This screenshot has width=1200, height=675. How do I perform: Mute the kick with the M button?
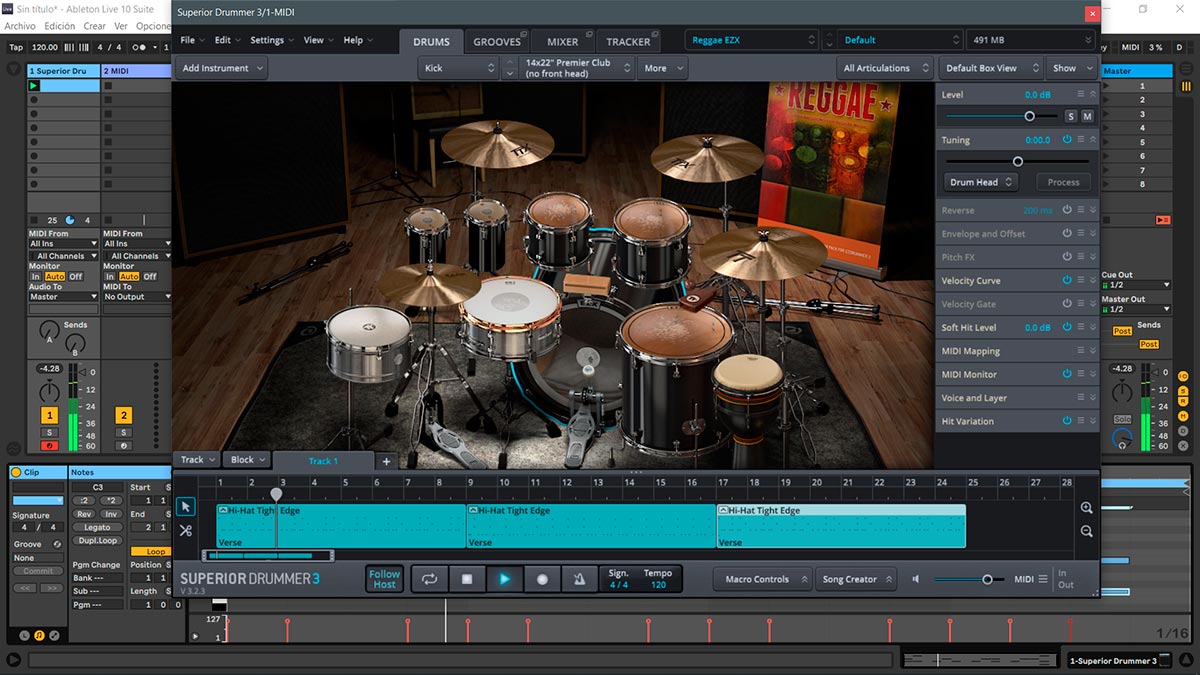pos(1087,117)
